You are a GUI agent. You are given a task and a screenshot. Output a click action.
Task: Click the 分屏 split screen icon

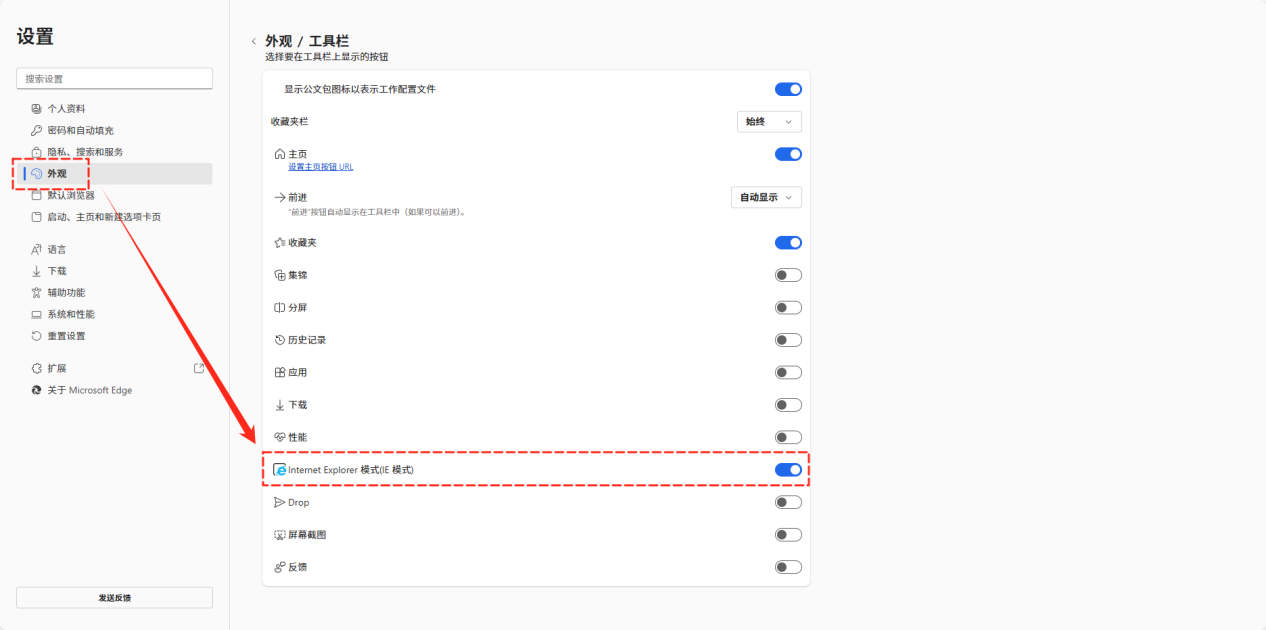[x=280, y=308]
